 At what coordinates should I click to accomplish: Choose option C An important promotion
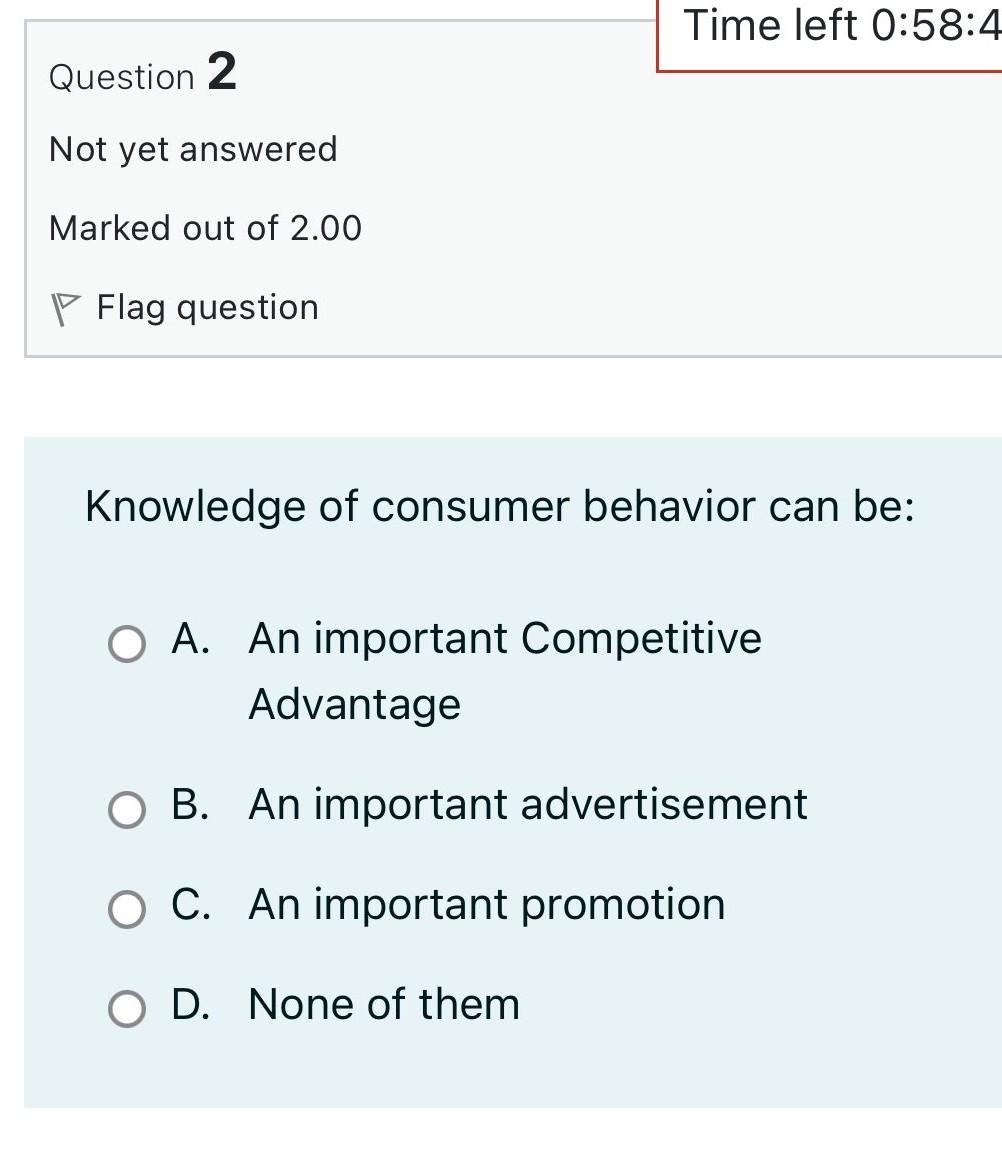point(124,911)
